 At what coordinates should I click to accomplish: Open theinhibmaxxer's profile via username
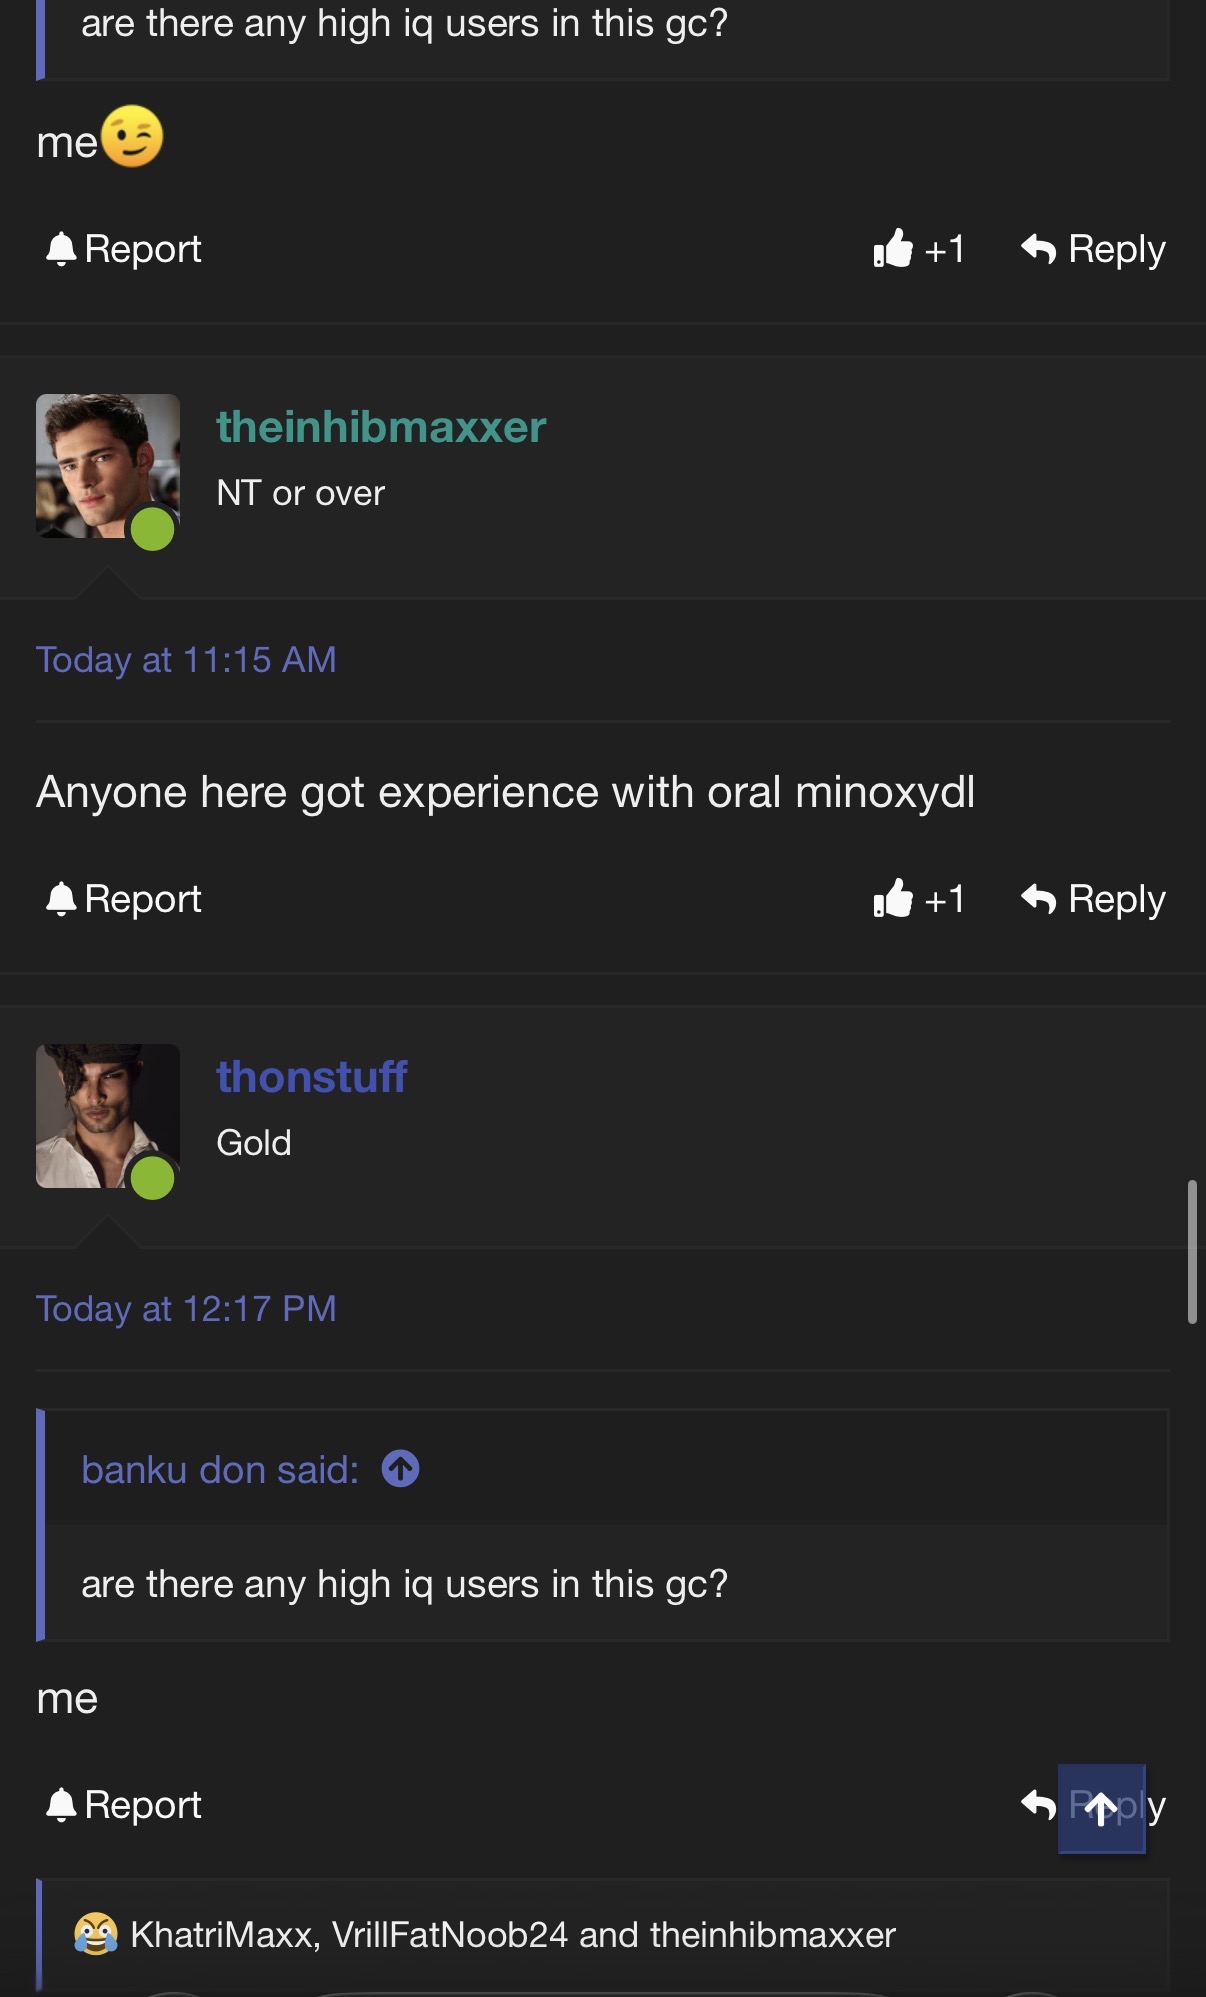click(x=381, y=427)
